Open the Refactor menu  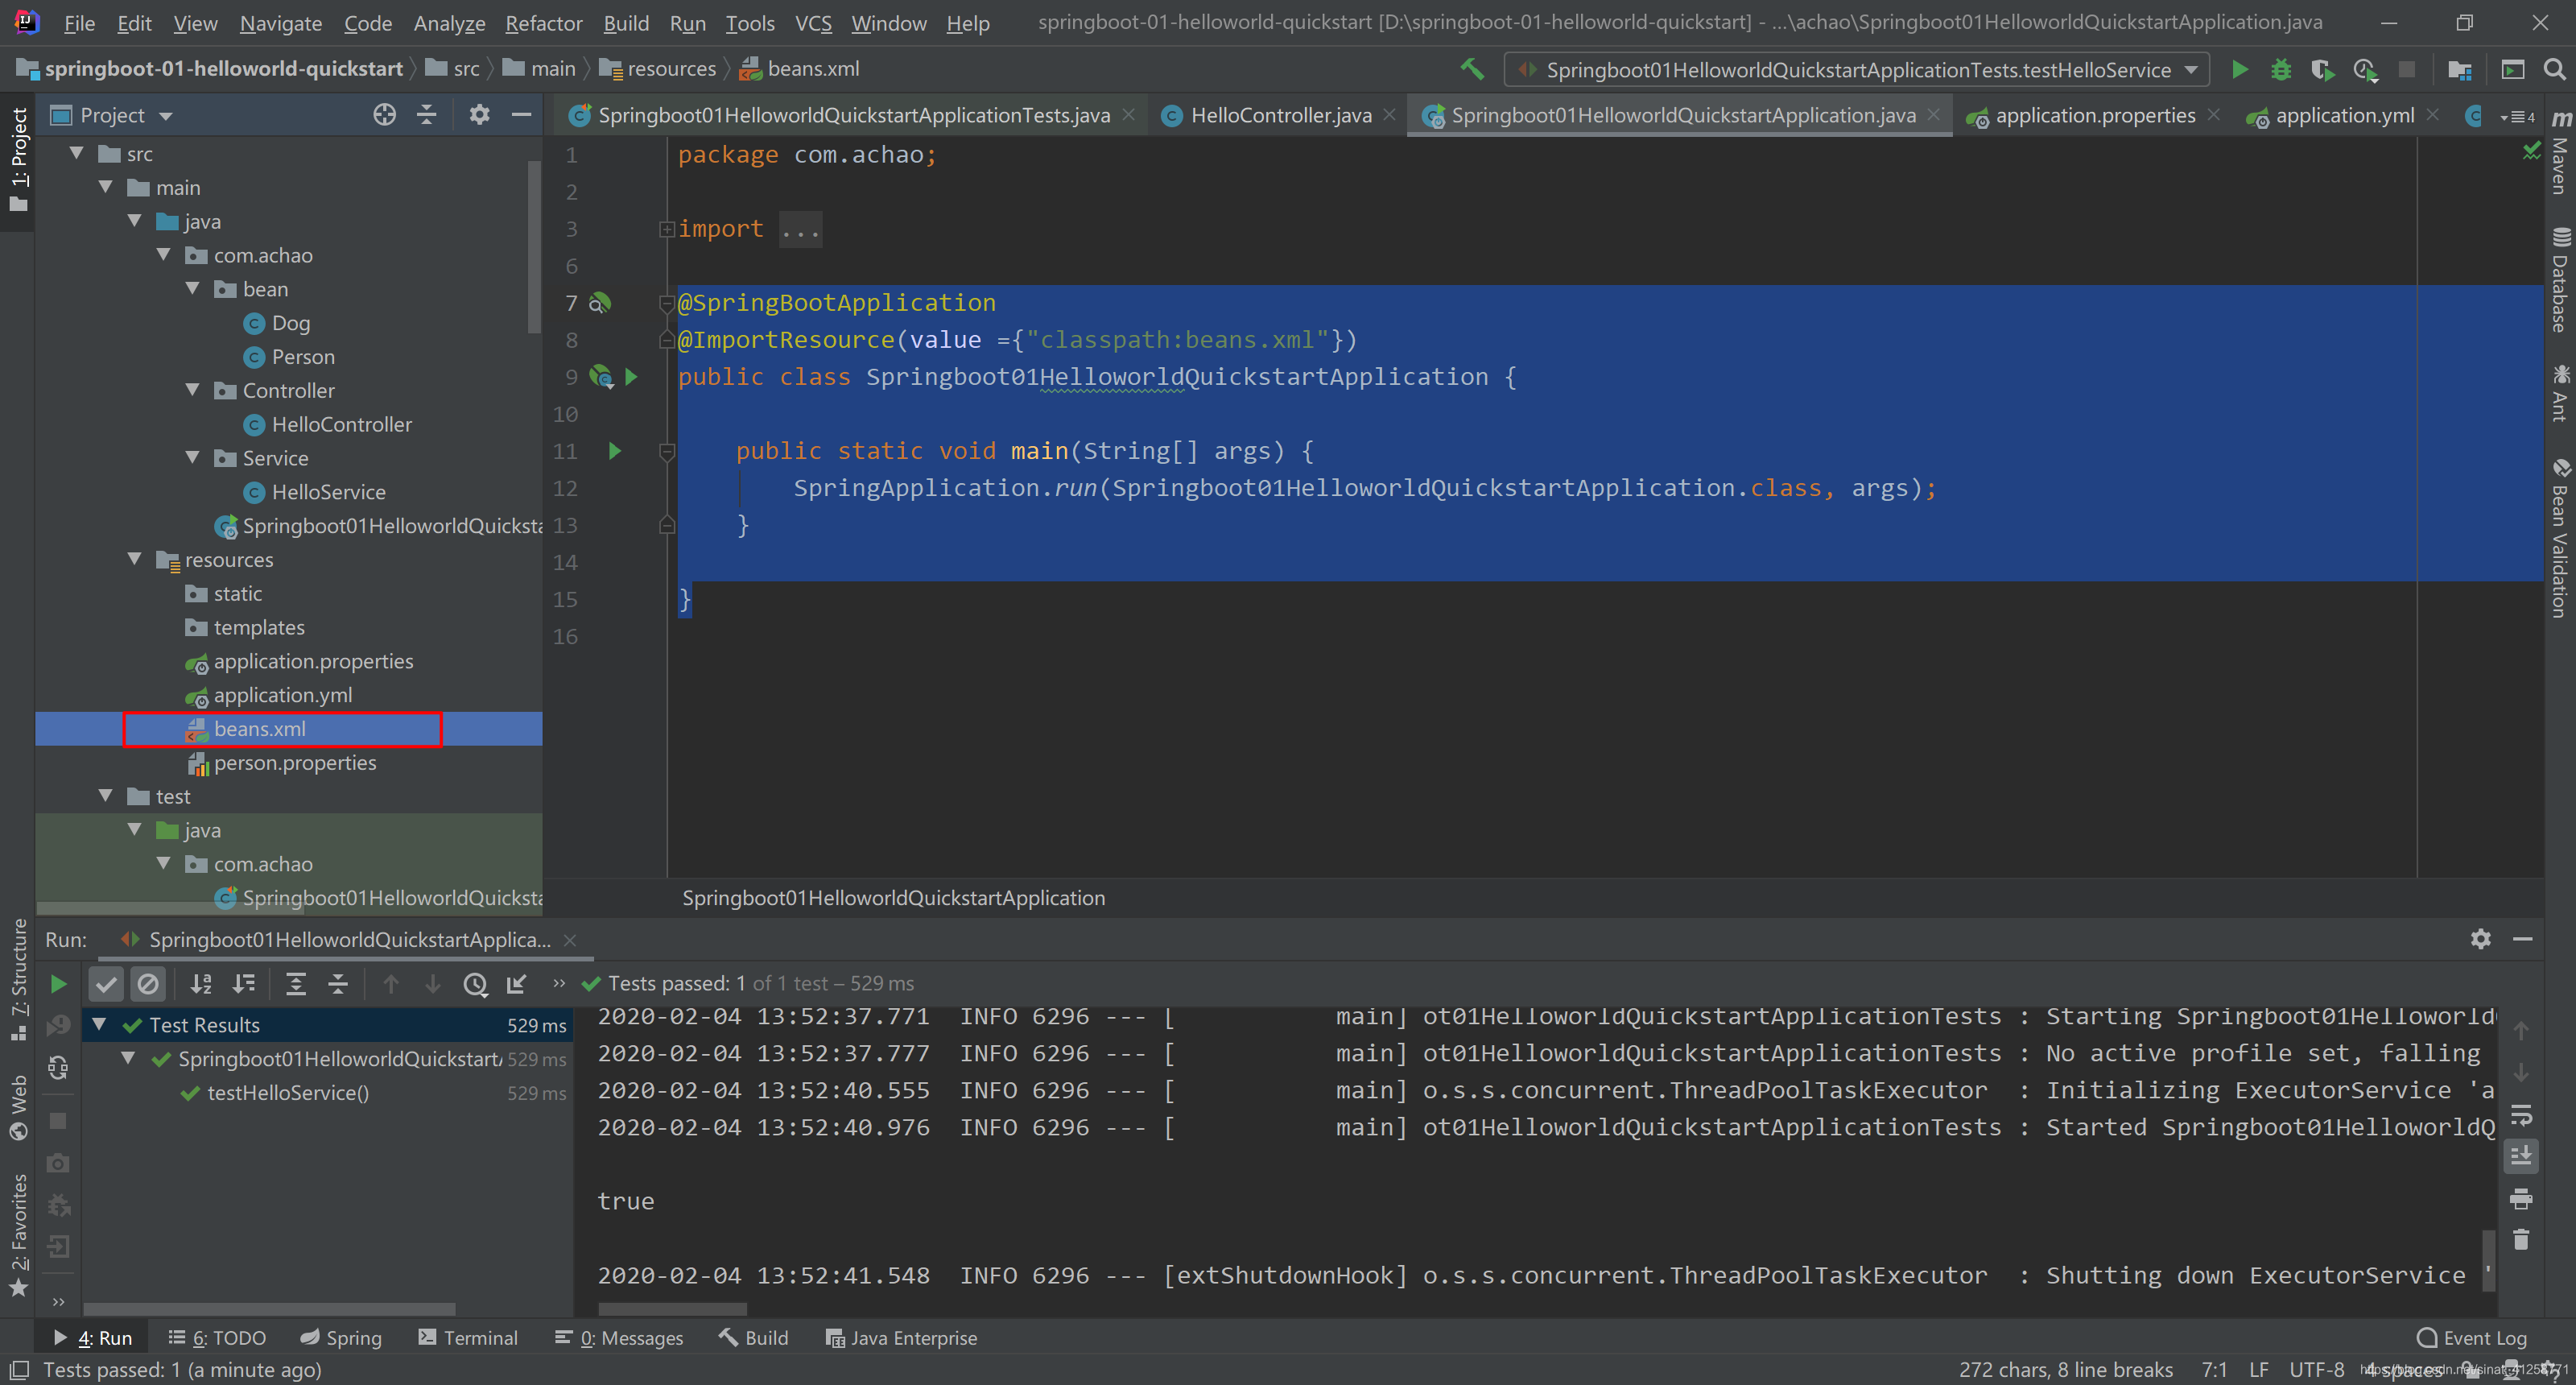pos(543,23)
